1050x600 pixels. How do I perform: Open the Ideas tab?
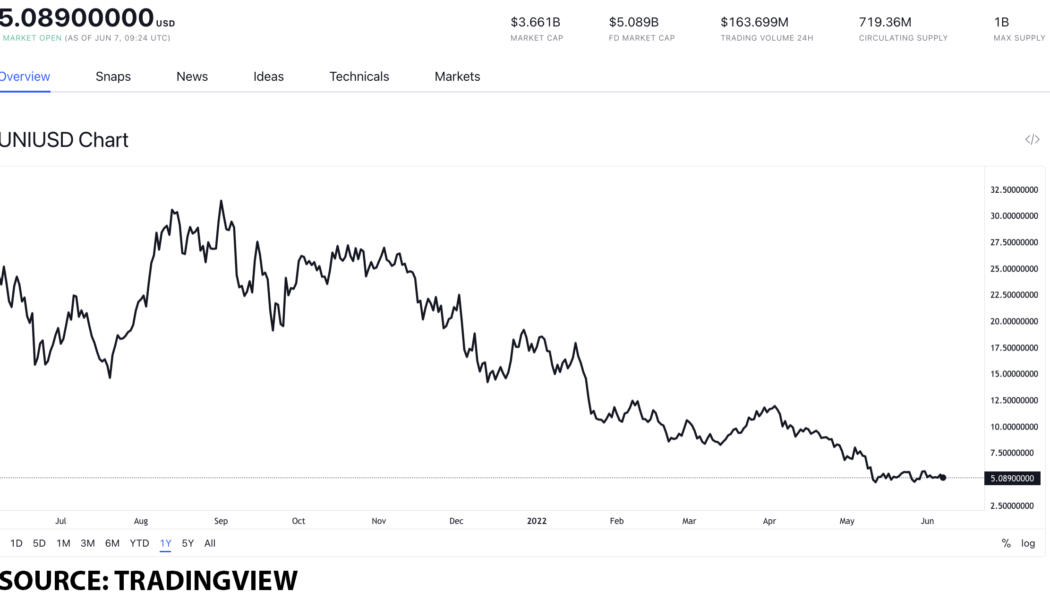tap(268, 76)
